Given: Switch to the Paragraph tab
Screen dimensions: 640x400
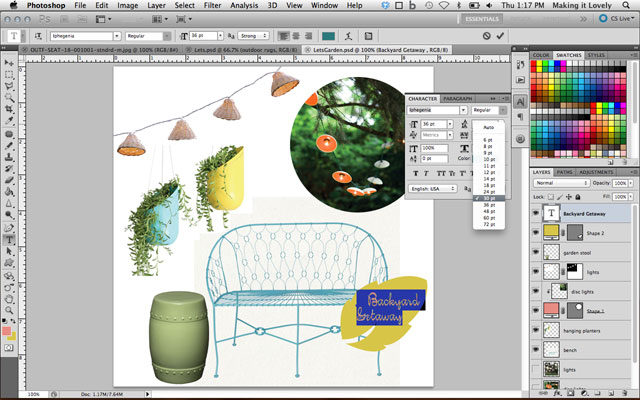Looking at the screenshot, I should point(457,99).
